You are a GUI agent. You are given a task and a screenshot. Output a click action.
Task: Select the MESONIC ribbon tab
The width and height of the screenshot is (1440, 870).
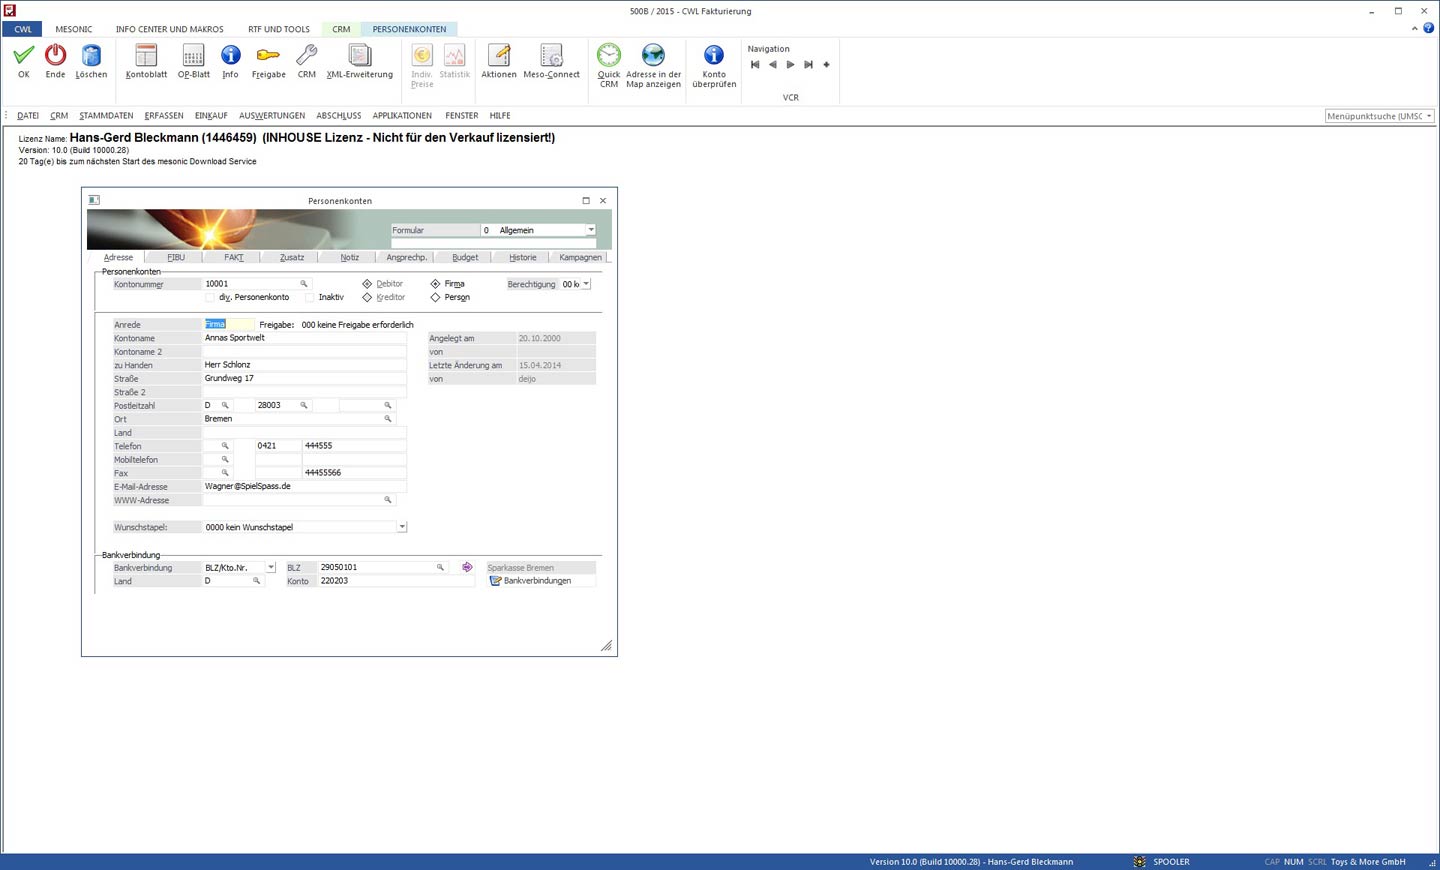[74, 29]
